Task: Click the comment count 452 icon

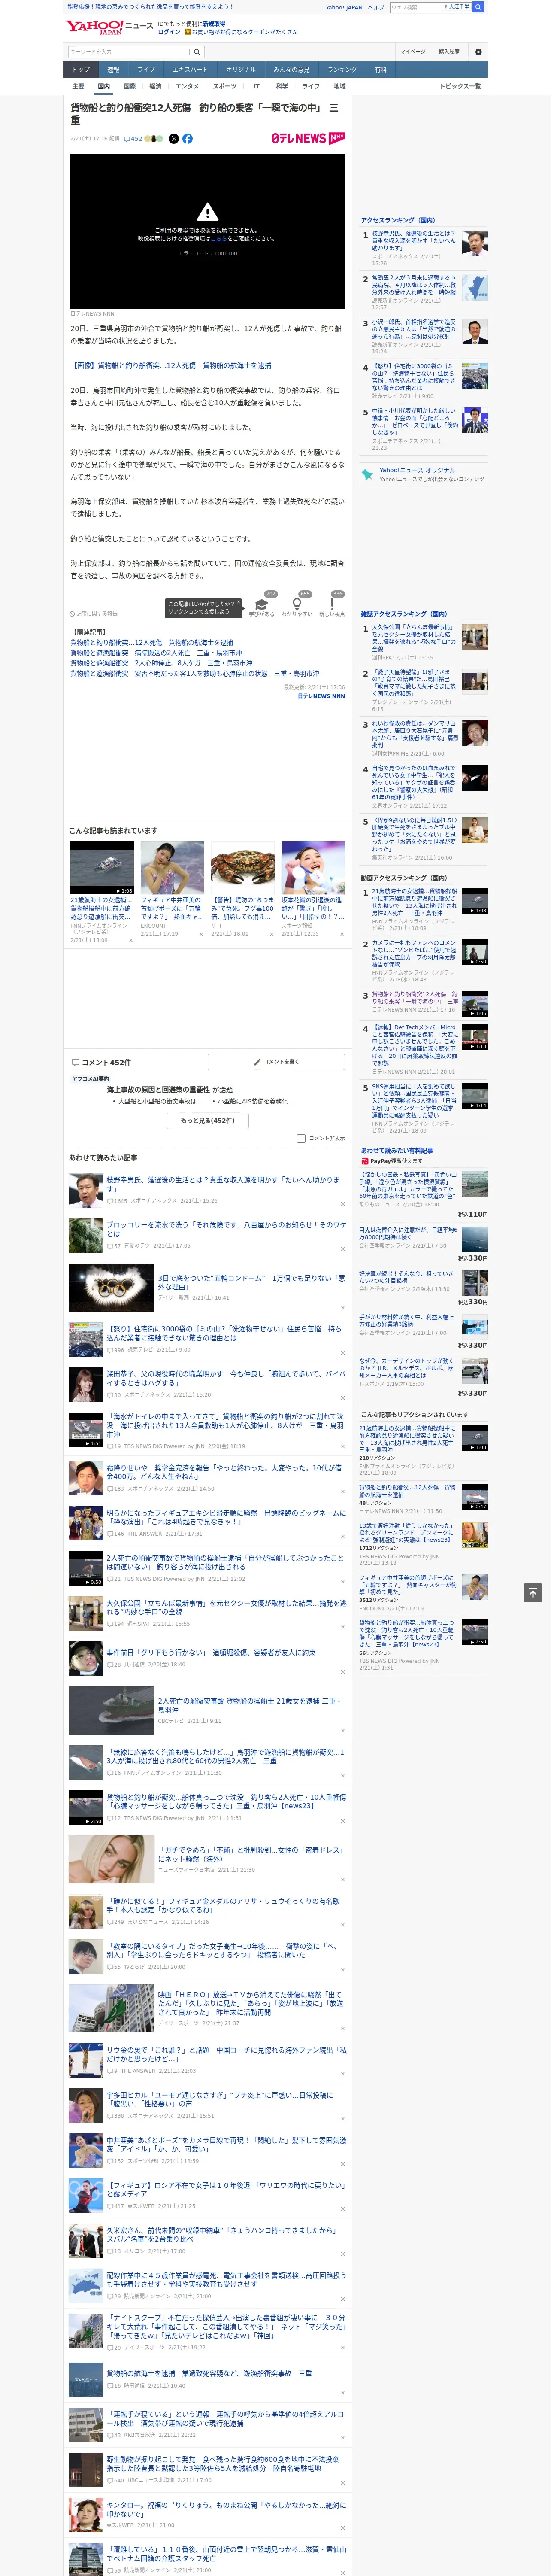Action: [133, 139]
